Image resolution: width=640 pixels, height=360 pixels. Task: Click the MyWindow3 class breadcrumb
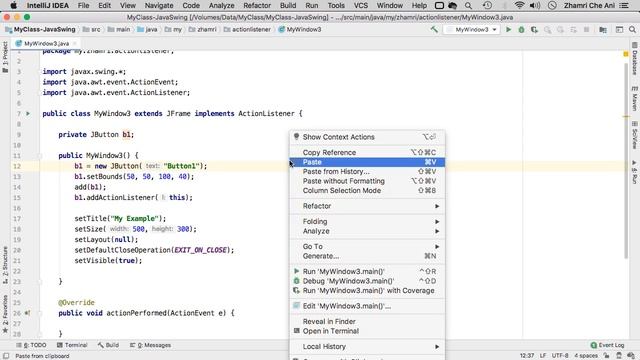point(300,29)
